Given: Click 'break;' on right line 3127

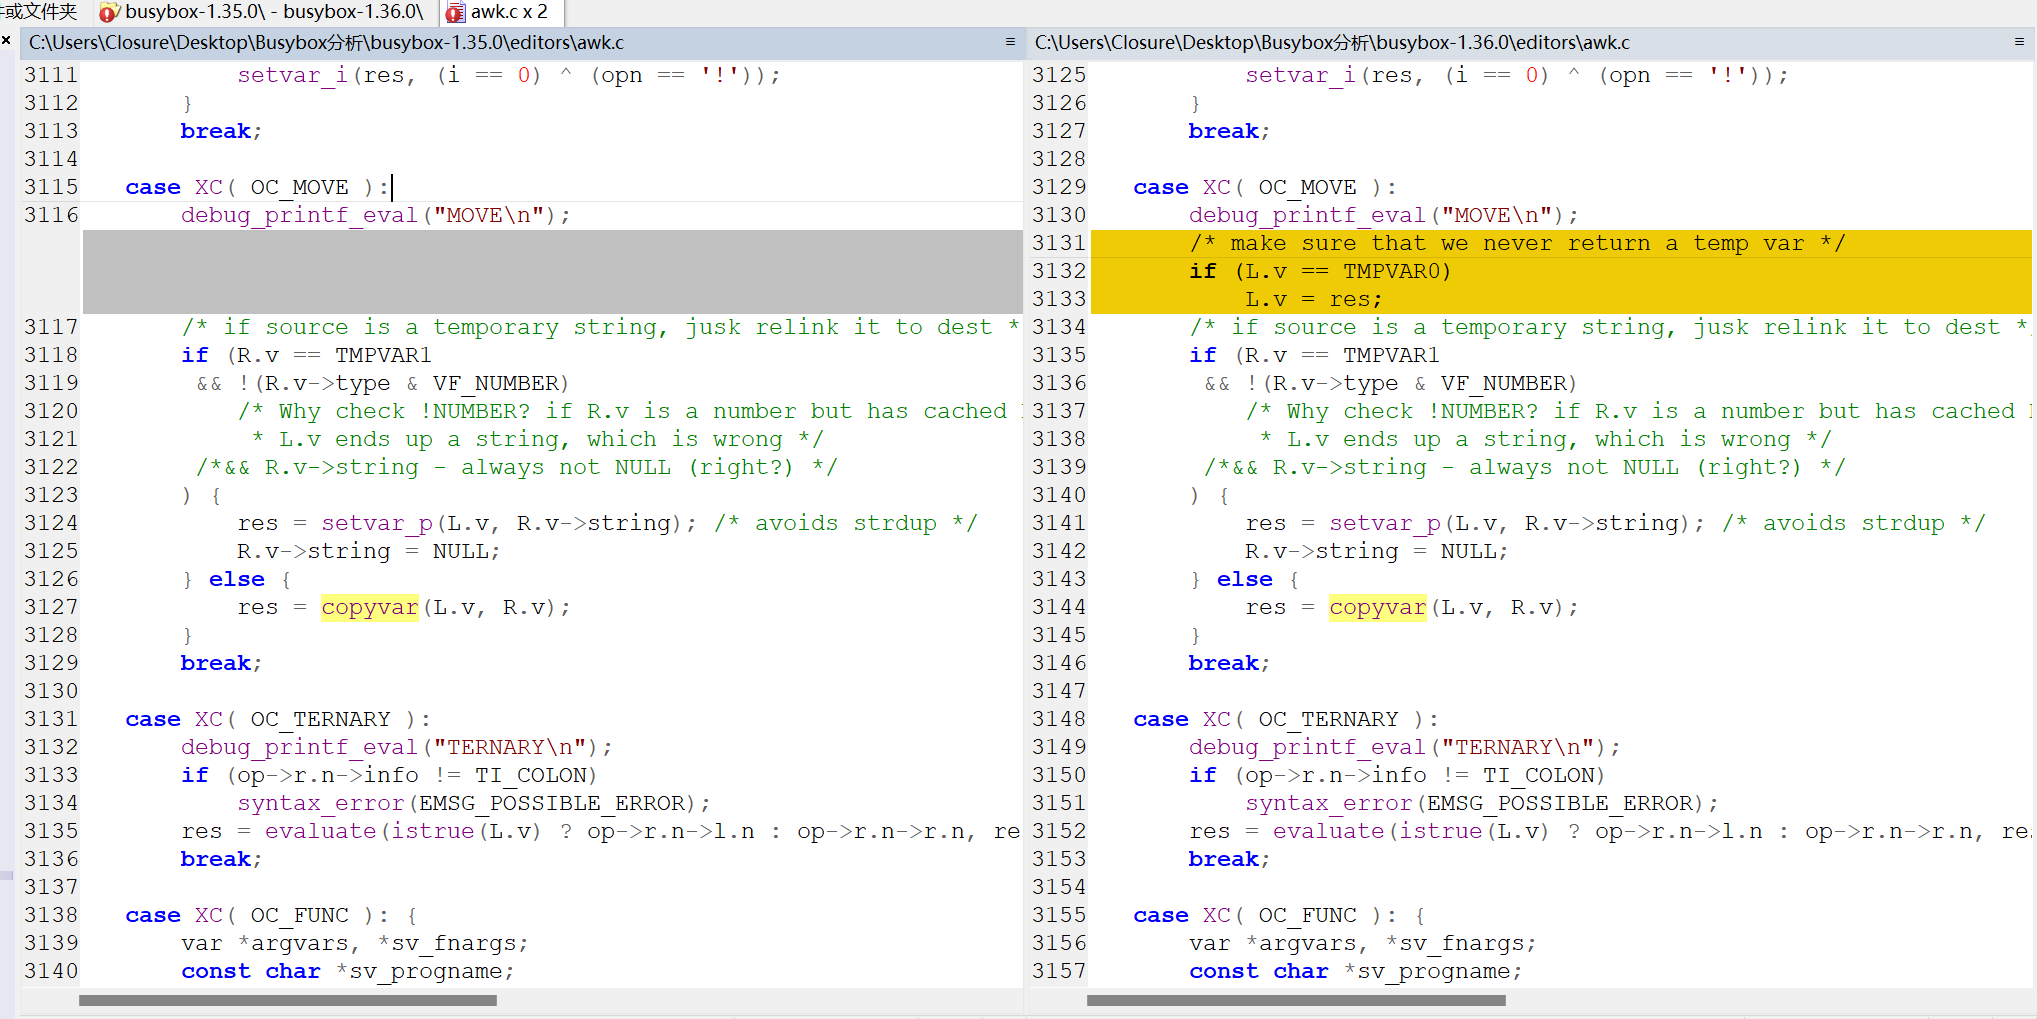Looking at the screenshot, I should [x=1229, y=131].
